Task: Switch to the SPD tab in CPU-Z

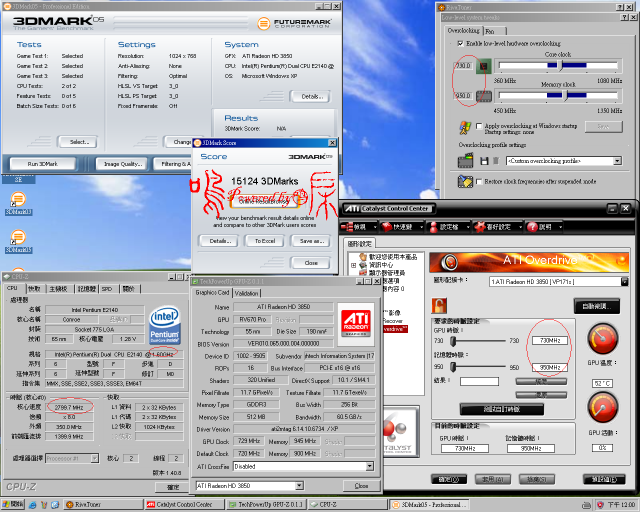Action: [107, 289]
